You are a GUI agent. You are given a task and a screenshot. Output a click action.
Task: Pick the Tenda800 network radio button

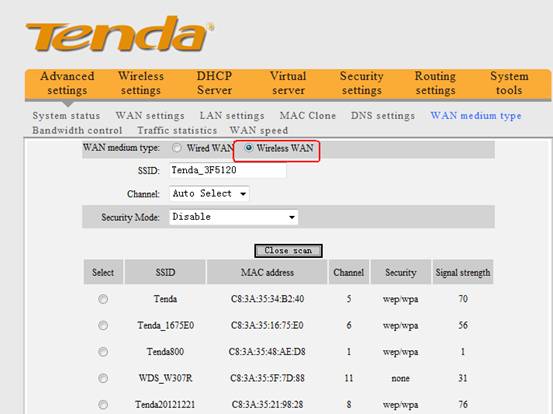point(103,352)
